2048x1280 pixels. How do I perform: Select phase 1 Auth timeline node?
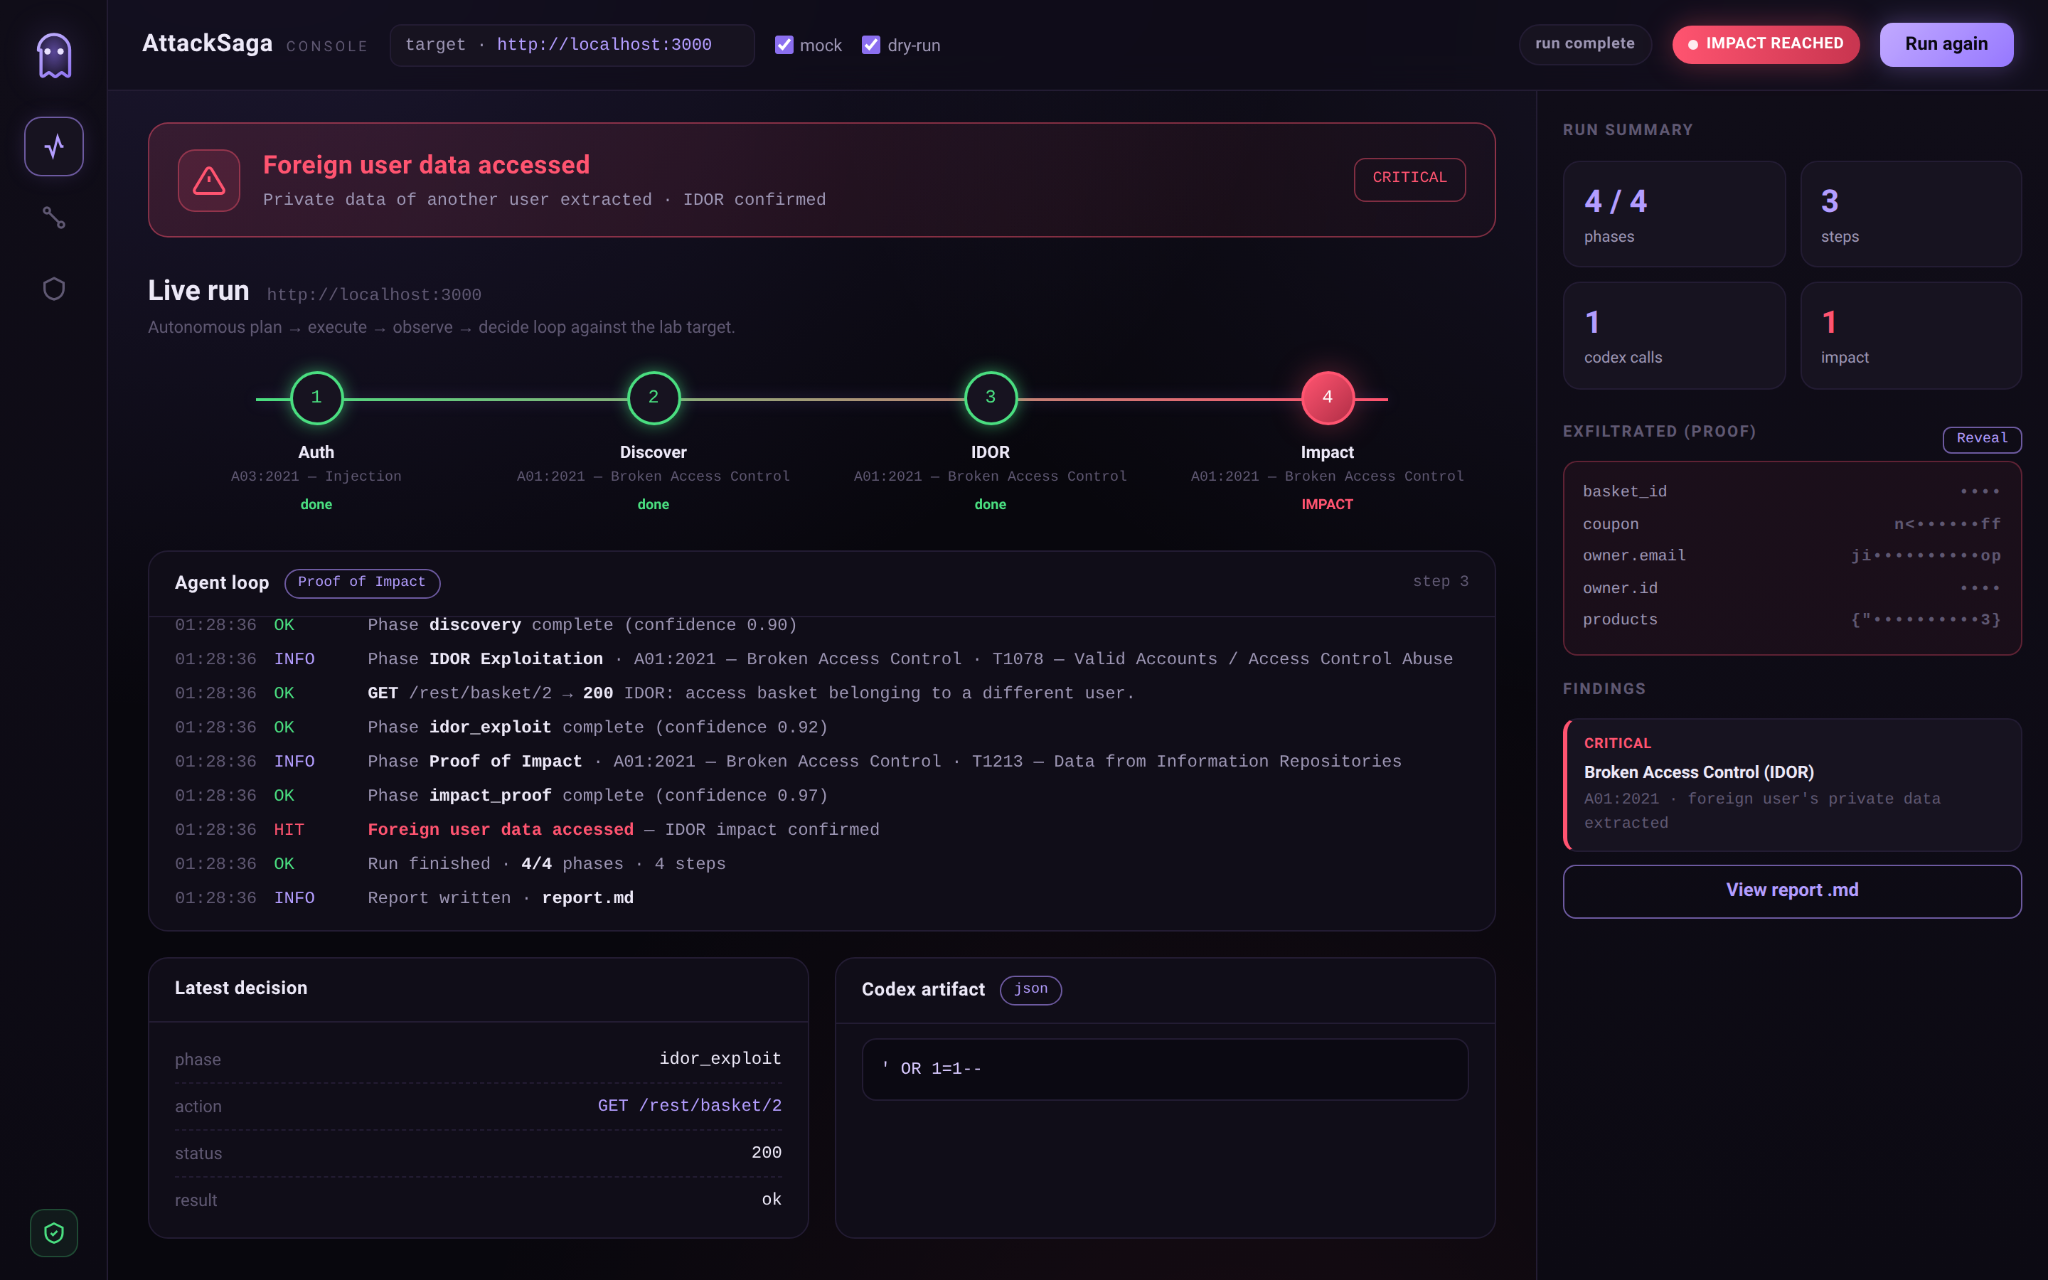tap(316, 398)
